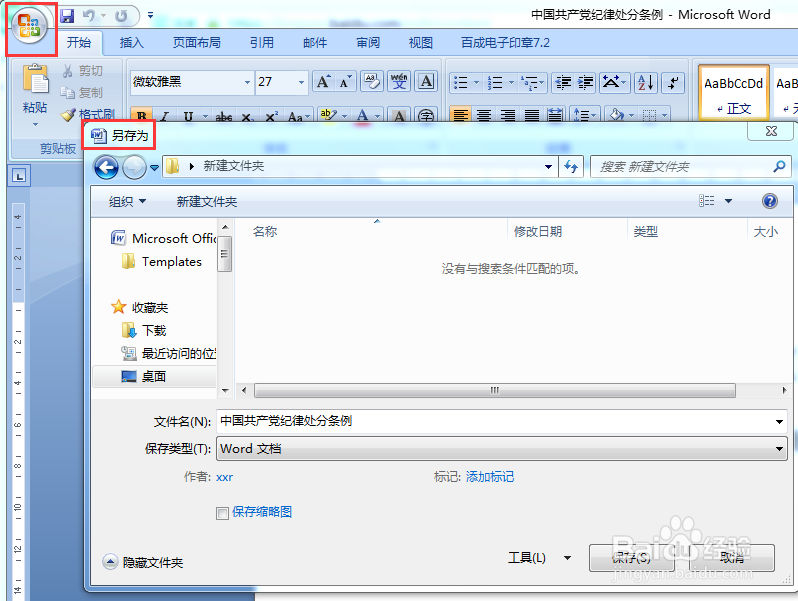Open the 组织 menu
This screenshot has width=798, height=601.
127,202
